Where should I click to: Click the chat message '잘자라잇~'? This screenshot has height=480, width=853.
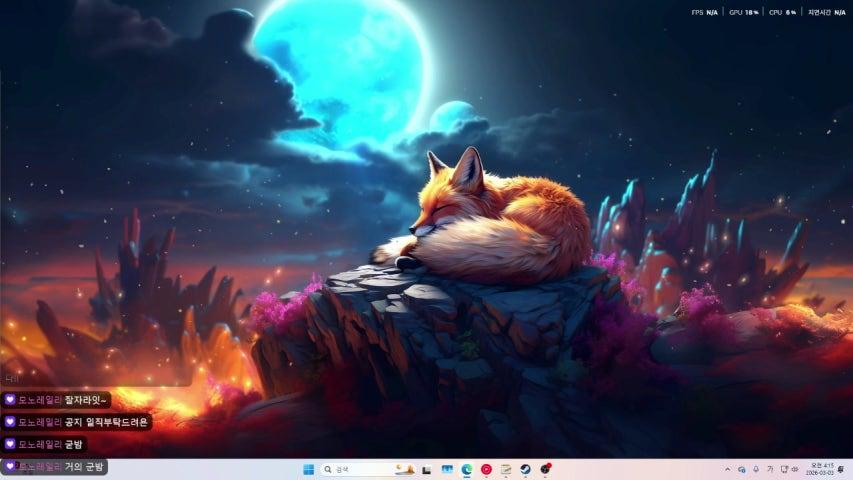(x=86, y=400)
